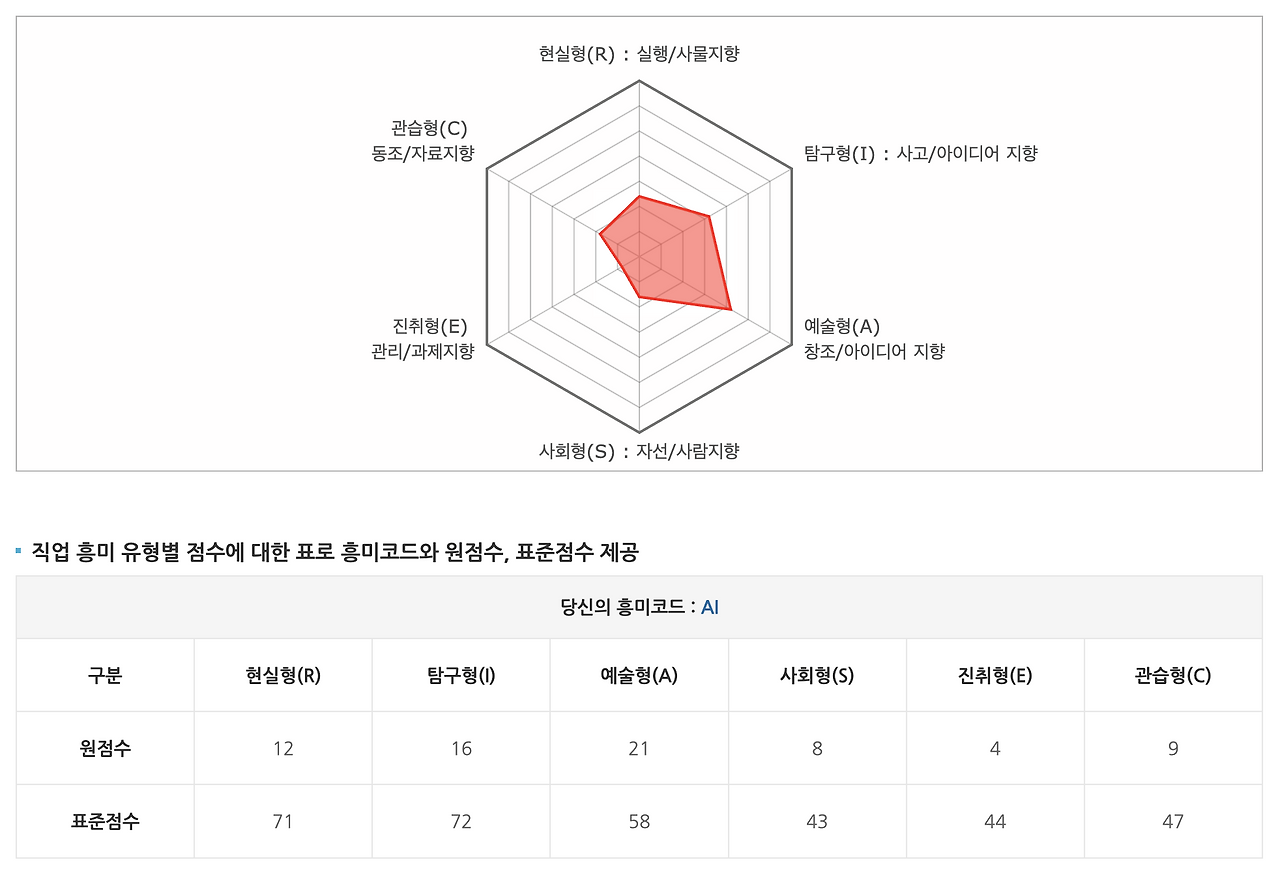Click the 예술형(A) chart axis label

[x=874, y=338]
